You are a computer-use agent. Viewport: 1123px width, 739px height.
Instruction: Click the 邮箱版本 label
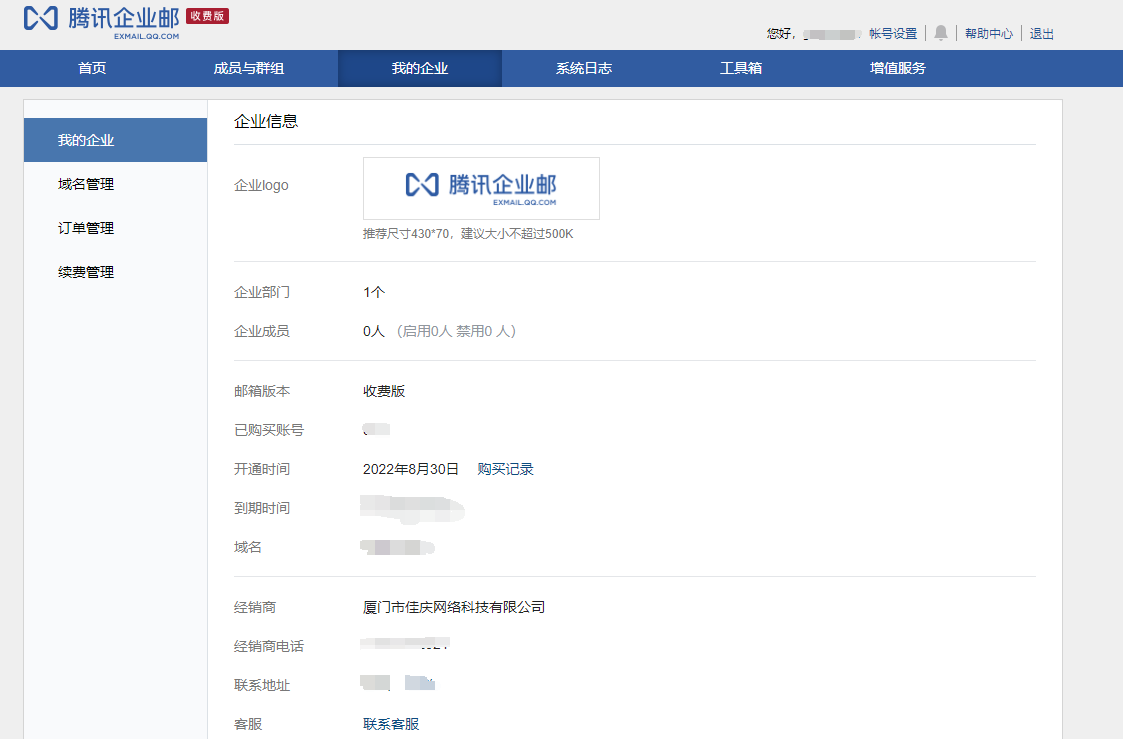pos(262,391)
